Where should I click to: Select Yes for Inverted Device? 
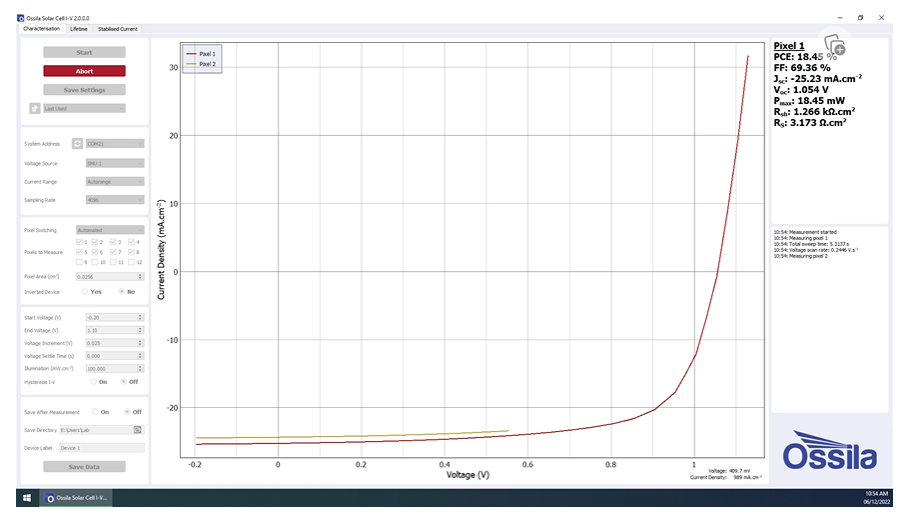(85, 292)
